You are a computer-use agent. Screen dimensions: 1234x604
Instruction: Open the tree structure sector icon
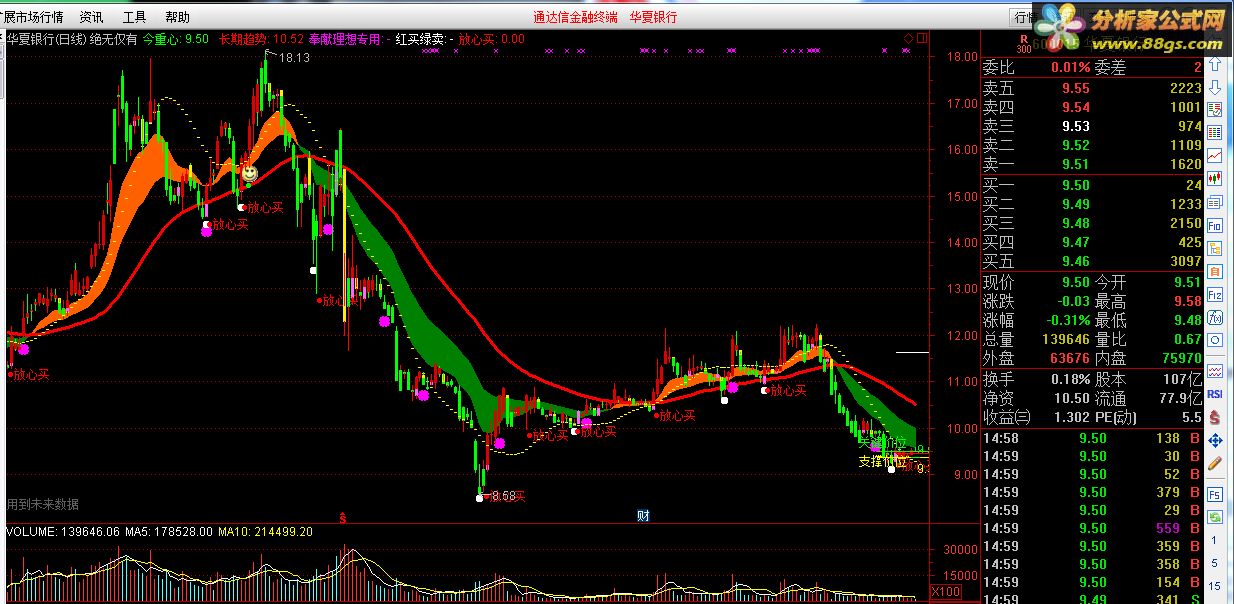coord(1215,248)
